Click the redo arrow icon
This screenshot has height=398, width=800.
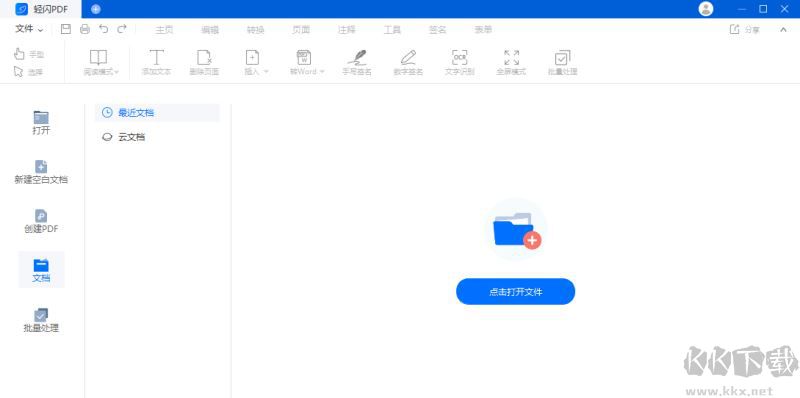coord(122,29)
